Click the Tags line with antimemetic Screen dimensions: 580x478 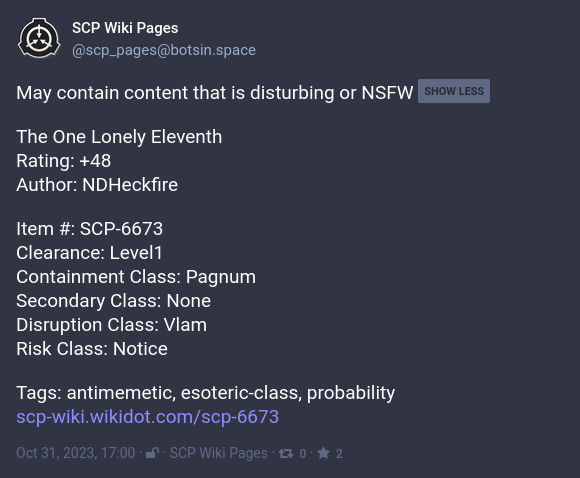(x=206, y=393)
